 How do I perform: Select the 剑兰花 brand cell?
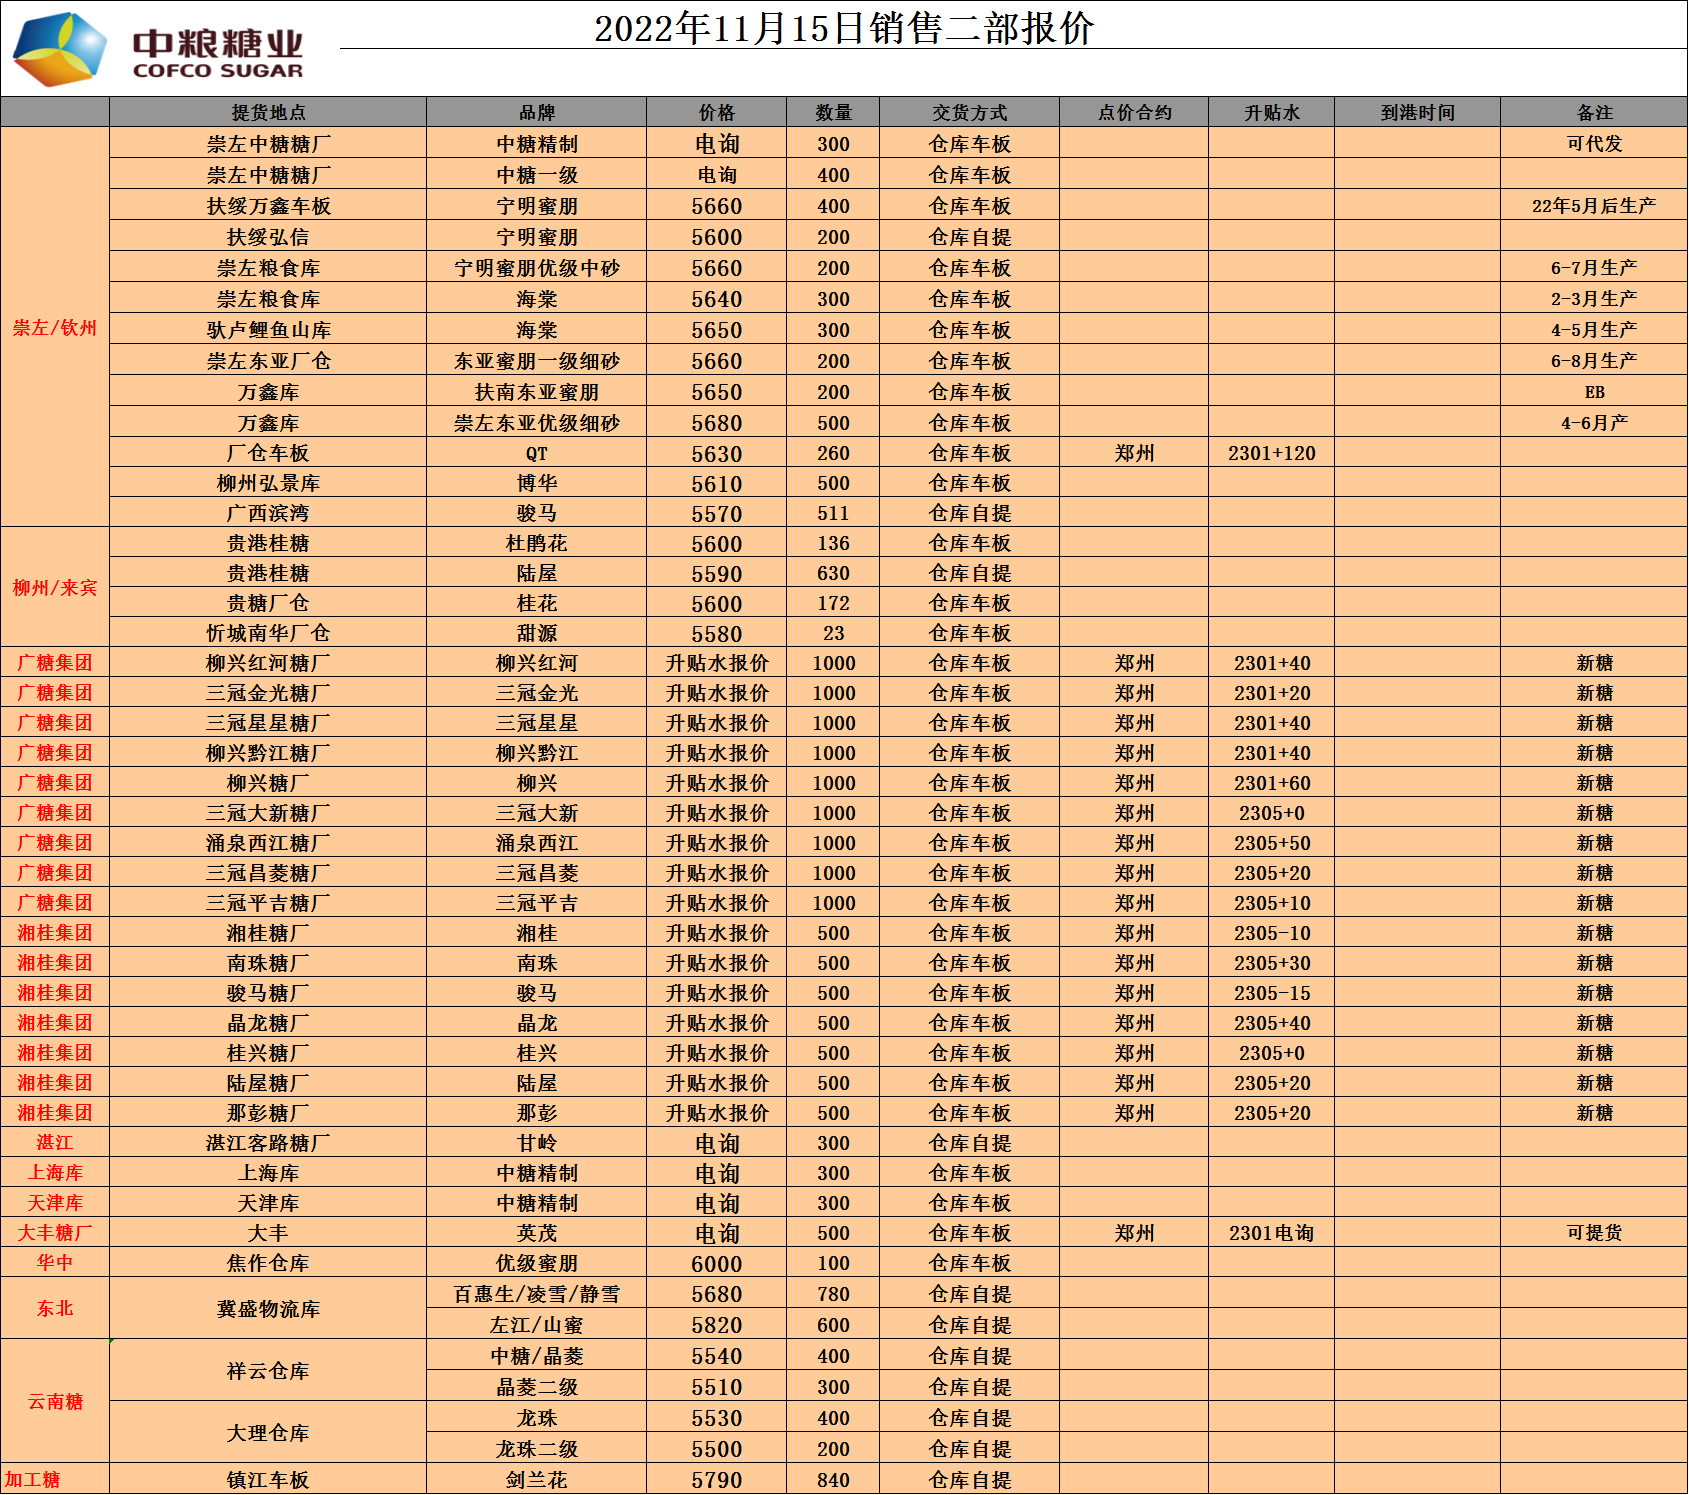[x=537, y=1480]
